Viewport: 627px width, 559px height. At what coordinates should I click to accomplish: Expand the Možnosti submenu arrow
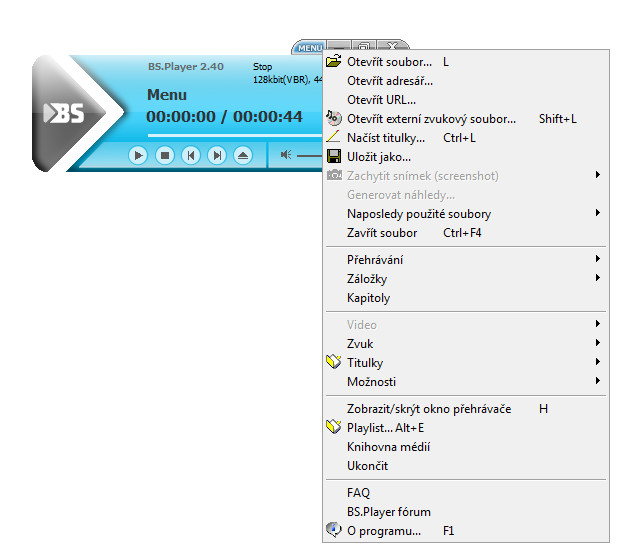597,381
